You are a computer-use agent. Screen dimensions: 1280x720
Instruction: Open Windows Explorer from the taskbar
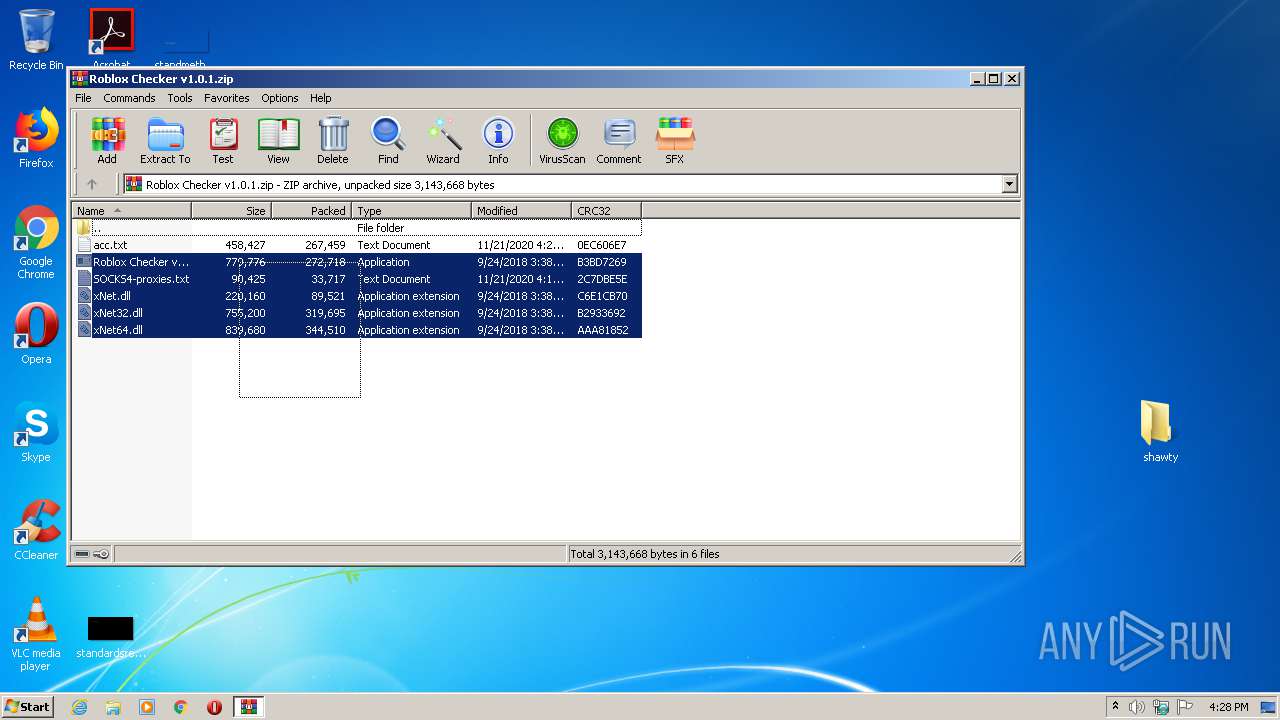(113, 707)
